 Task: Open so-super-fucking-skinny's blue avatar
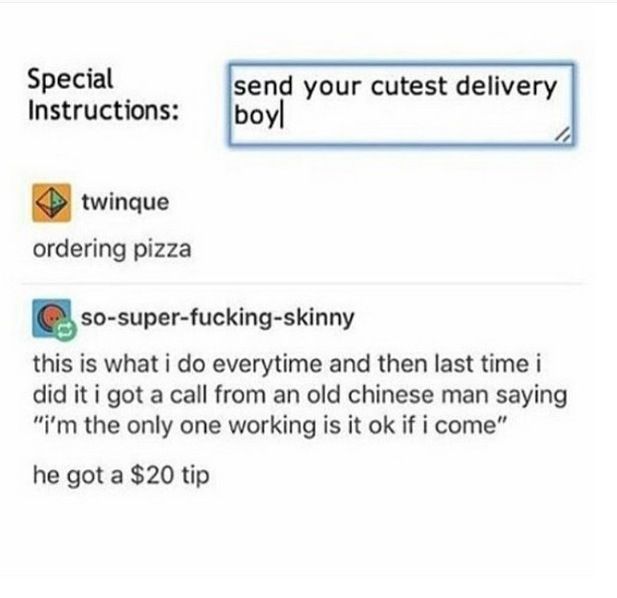[52, 318]
